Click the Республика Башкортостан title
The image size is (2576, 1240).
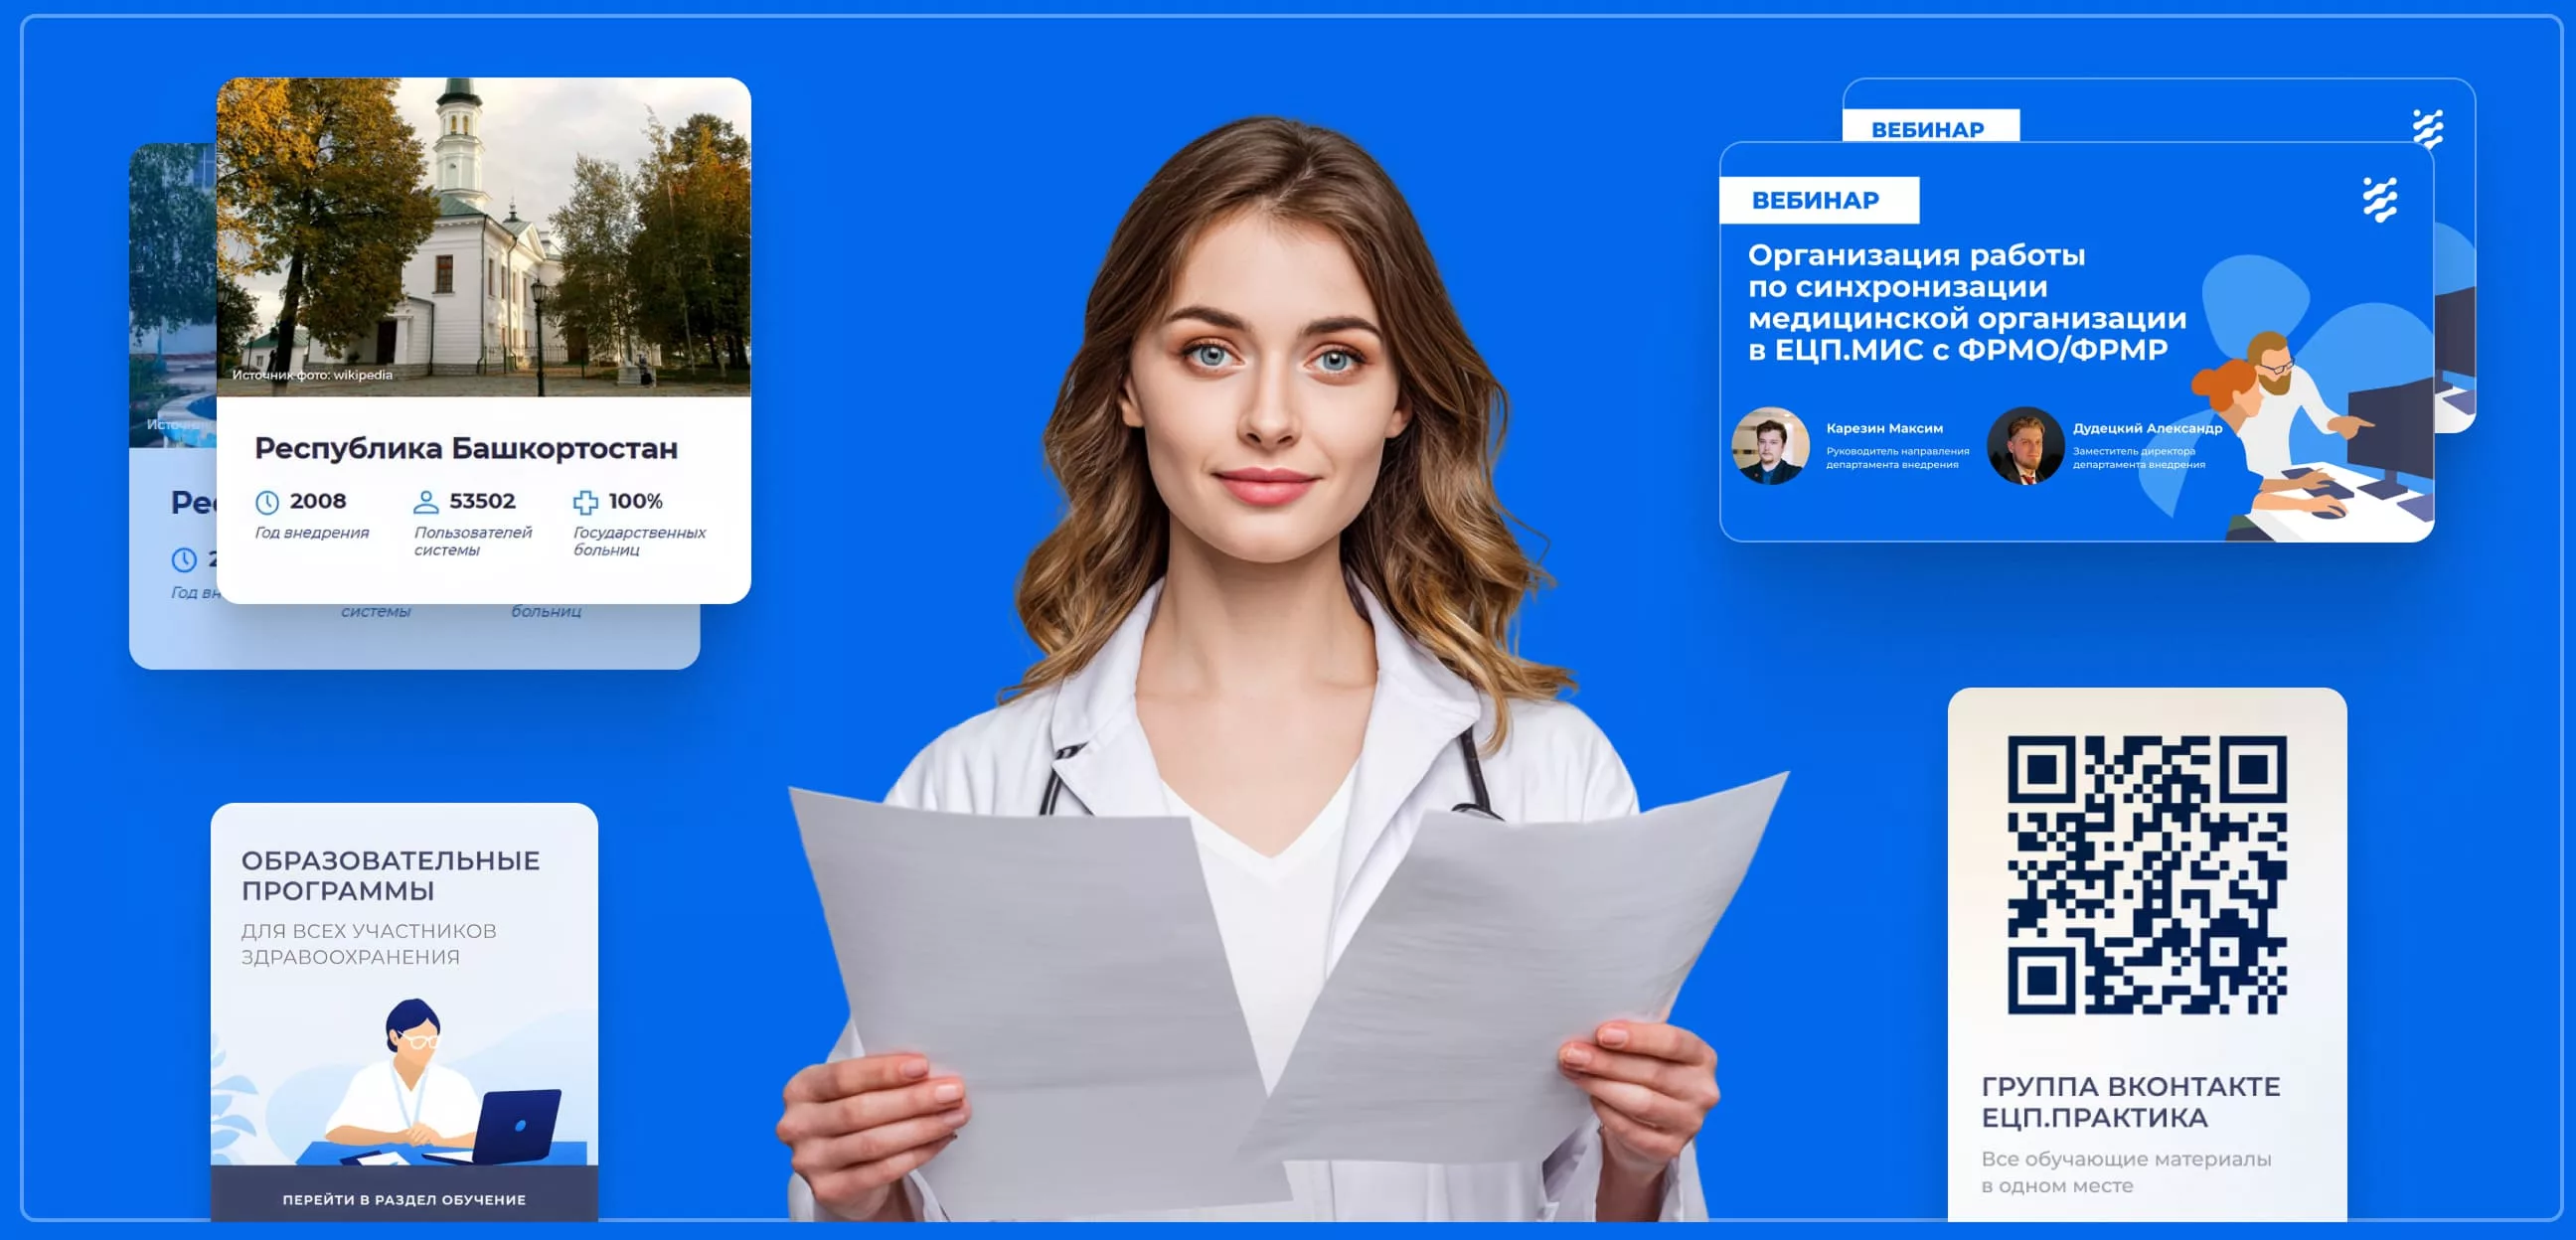(466, 448)
